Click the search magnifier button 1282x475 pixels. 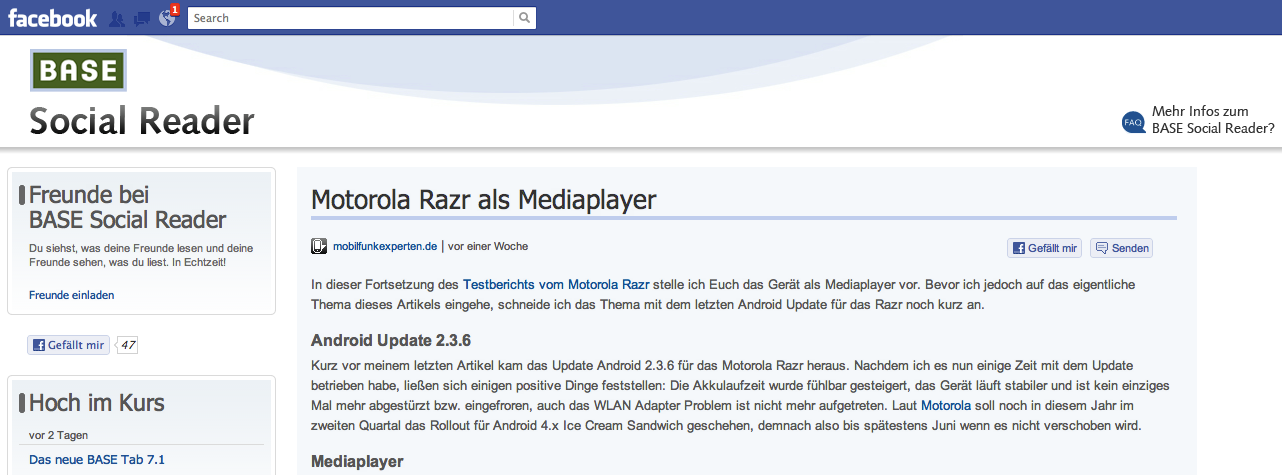[525, 18]
